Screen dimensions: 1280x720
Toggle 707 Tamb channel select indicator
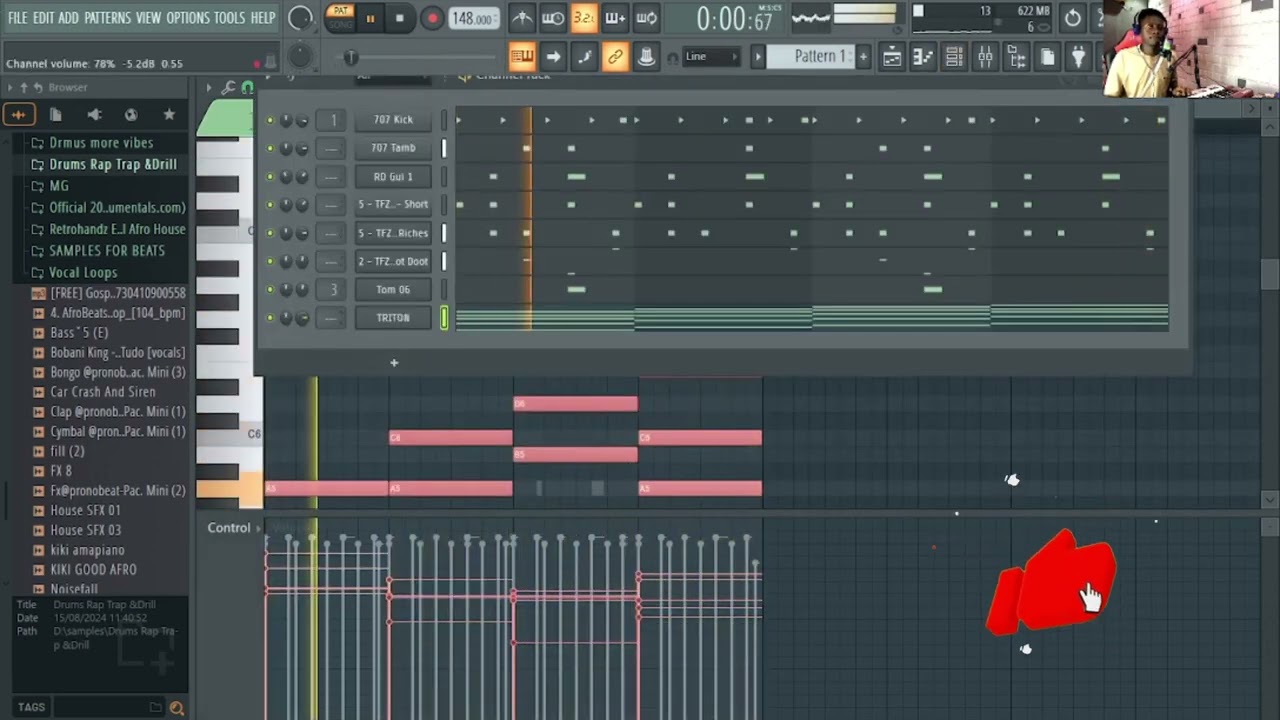coord(444,148)
